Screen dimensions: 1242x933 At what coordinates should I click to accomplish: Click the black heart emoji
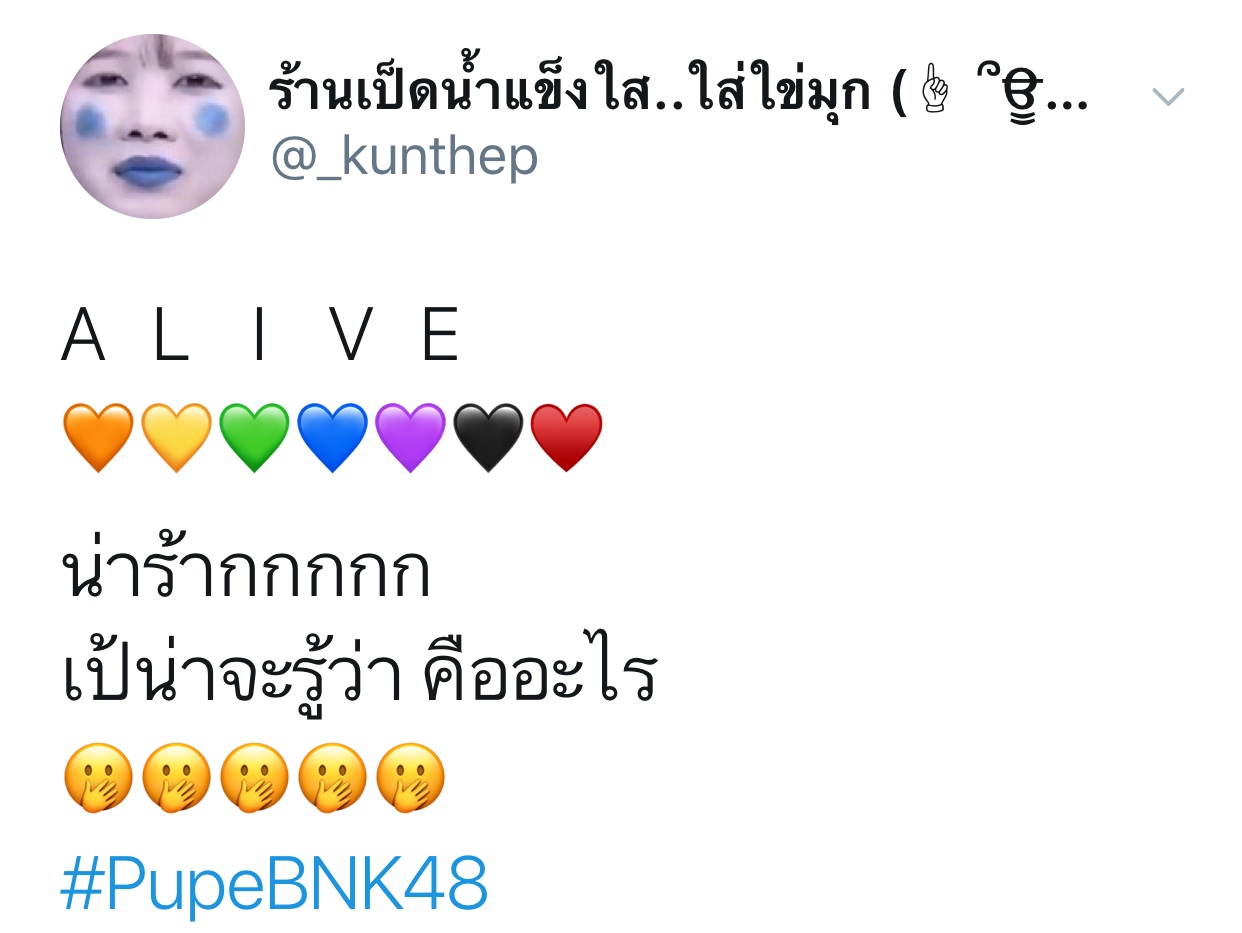tap(488, 438)
